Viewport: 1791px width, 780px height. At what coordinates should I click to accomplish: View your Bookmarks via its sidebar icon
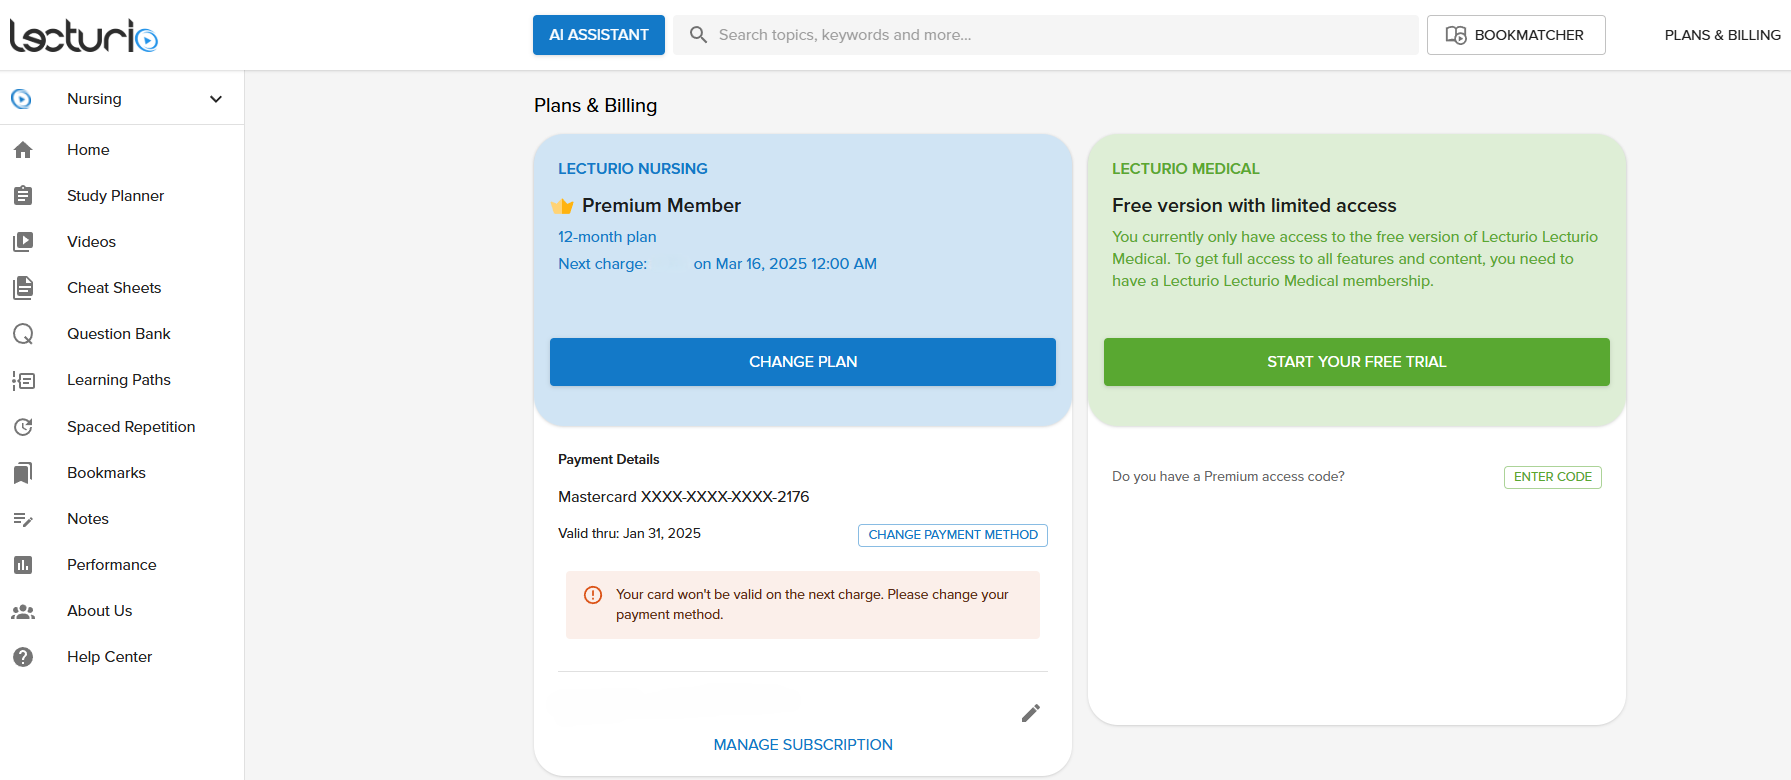tap(24, 472)
